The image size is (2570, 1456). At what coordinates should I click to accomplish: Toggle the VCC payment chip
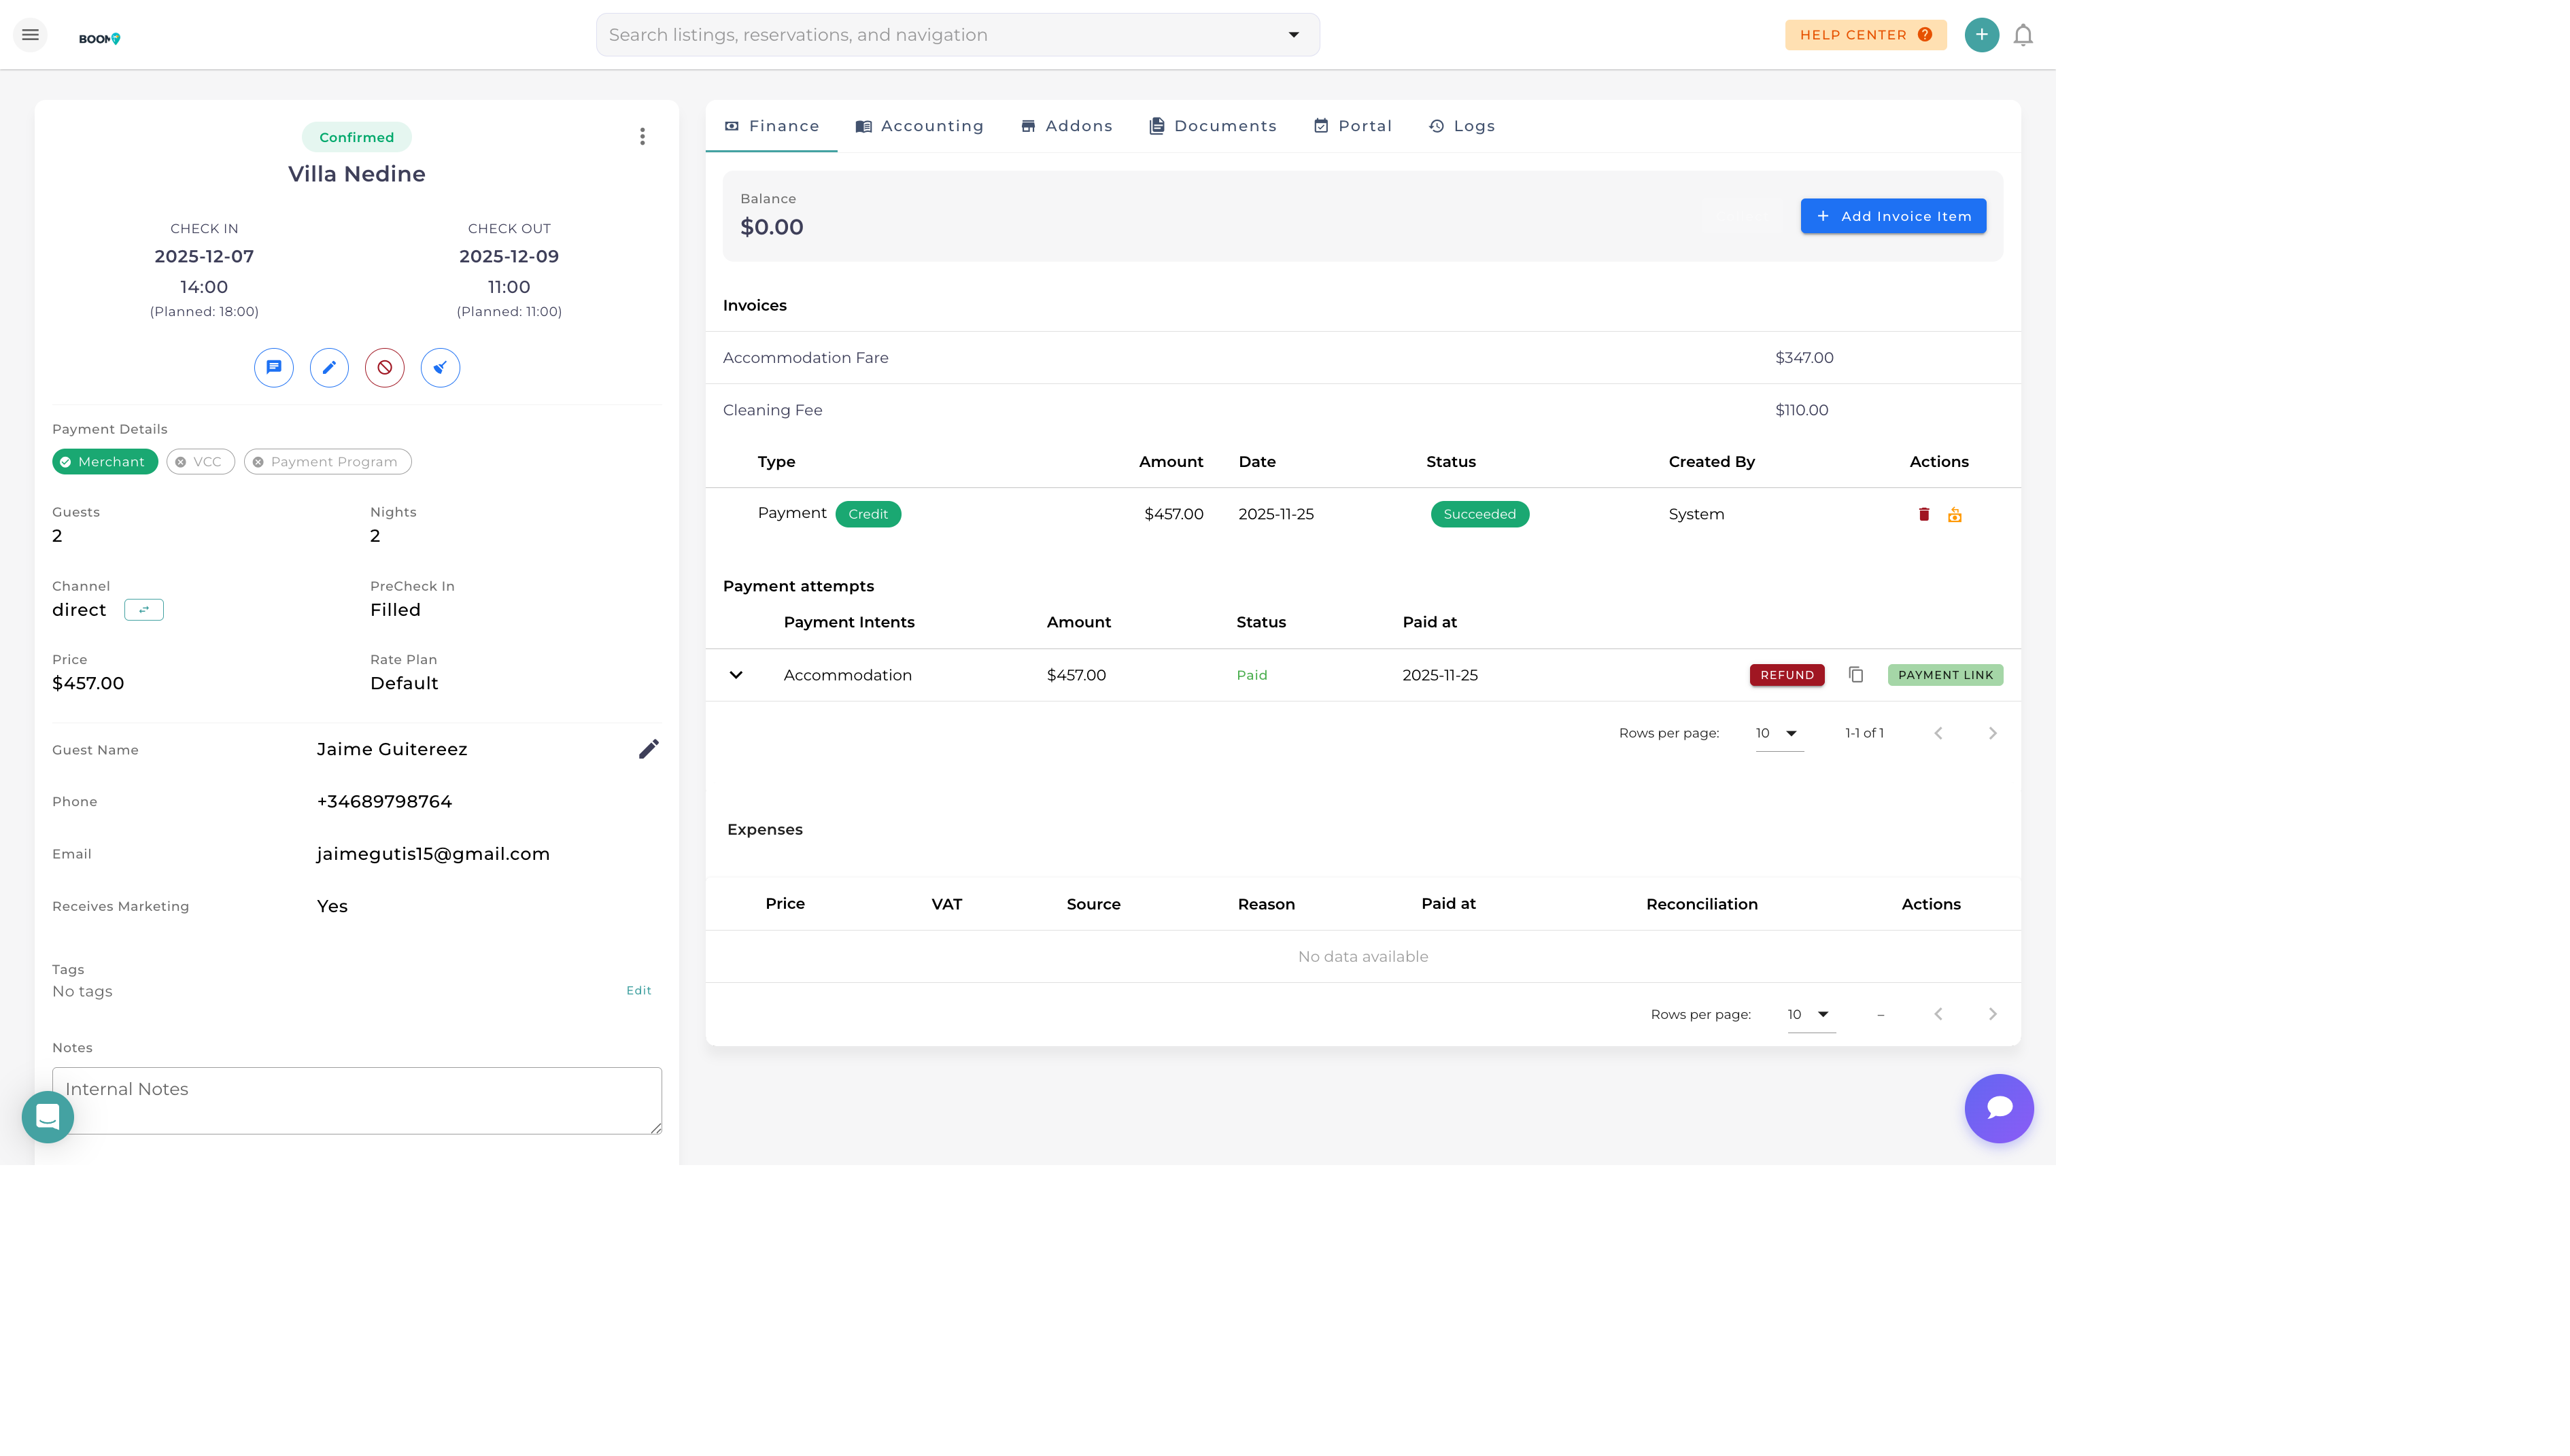pos(200,462)
